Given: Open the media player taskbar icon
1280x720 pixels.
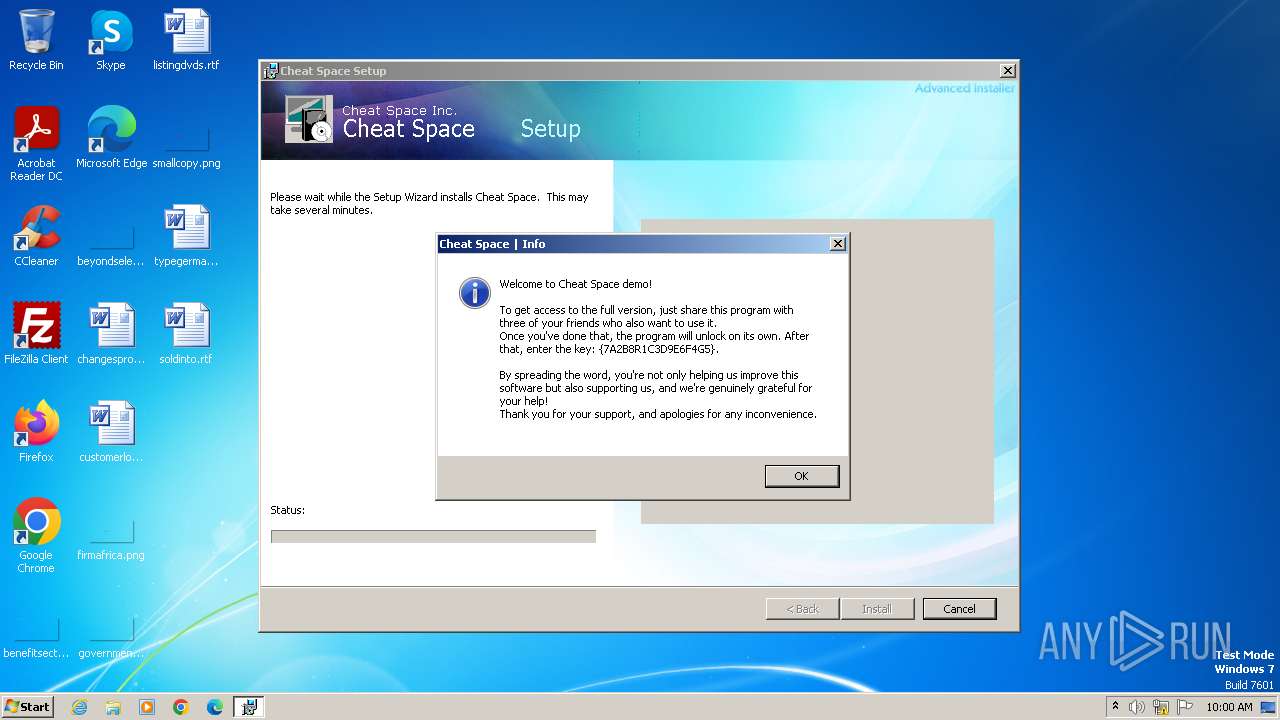Looking at the screenshot, I should tap(147, 707).
